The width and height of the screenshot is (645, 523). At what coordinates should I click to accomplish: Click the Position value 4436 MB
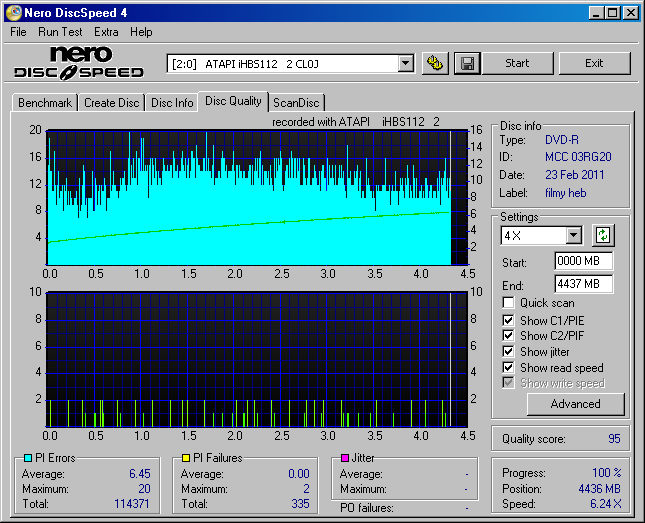coord(599,489)
